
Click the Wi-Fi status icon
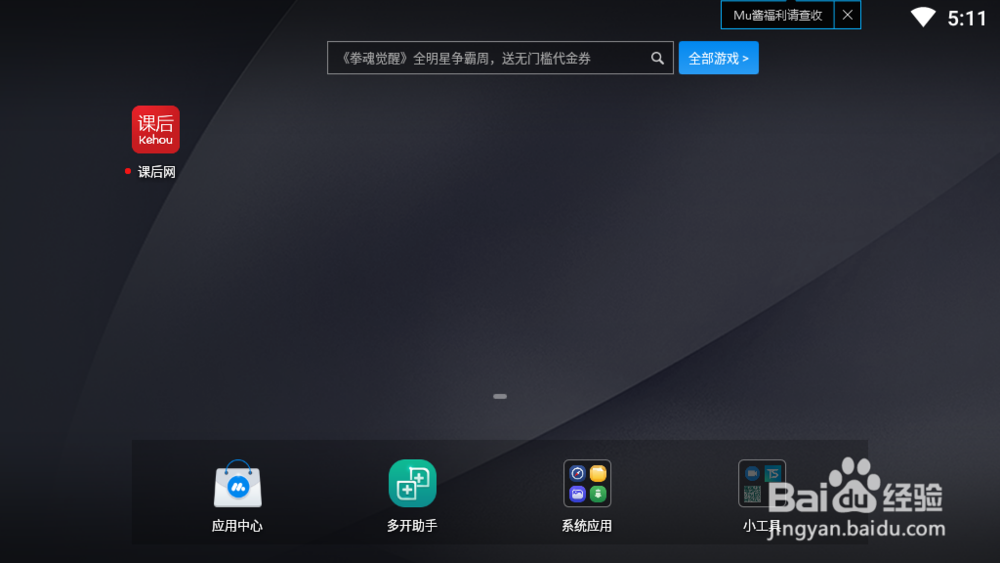pos(923,17)
